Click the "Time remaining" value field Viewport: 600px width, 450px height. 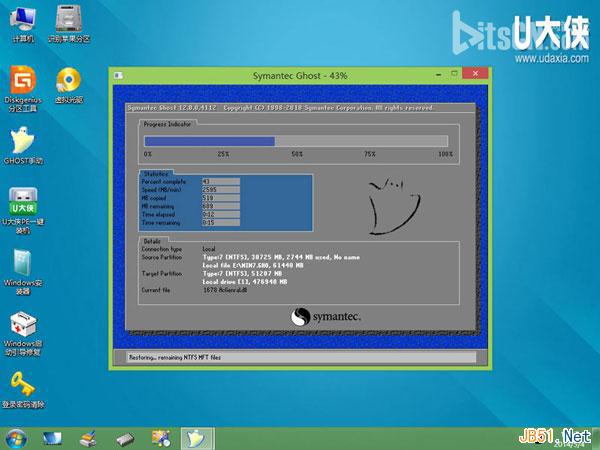click(x=221, y=222)
